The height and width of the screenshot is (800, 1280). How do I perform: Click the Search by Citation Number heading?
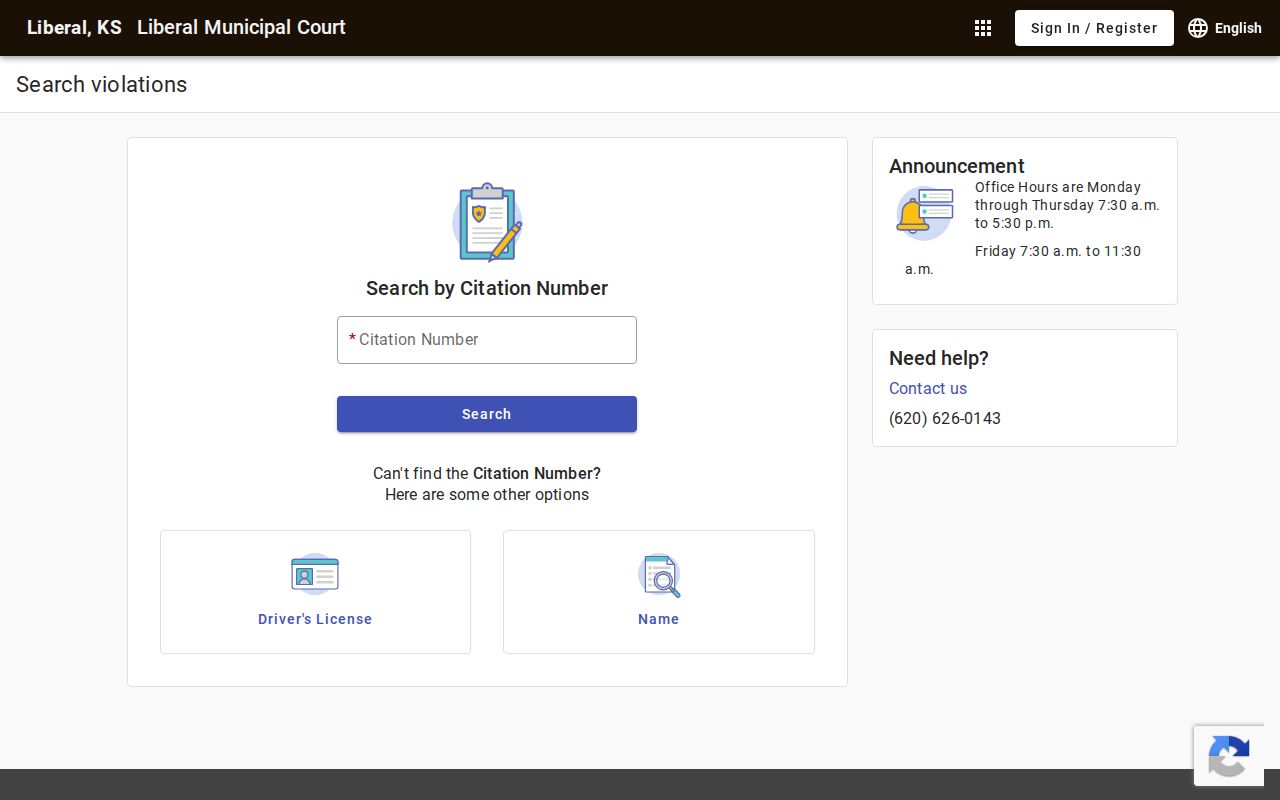[x=487, y=288]
